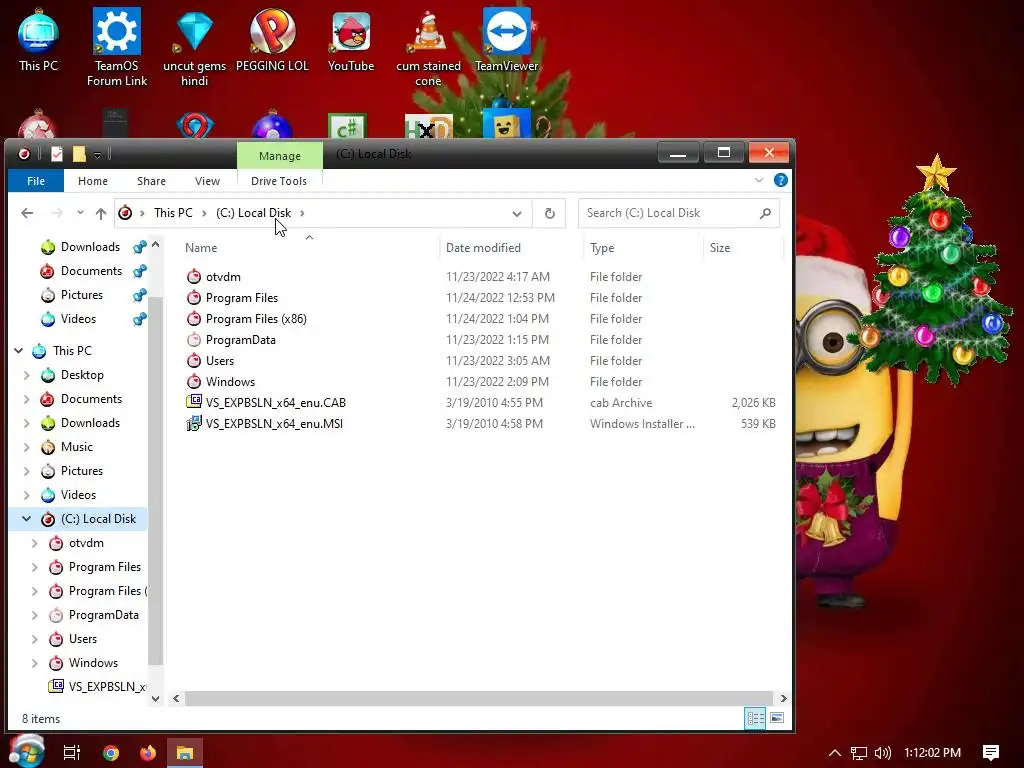Open the Drive Tools ribbon tab
This screenshot has width=1024, height=768.
coord(279,181)
